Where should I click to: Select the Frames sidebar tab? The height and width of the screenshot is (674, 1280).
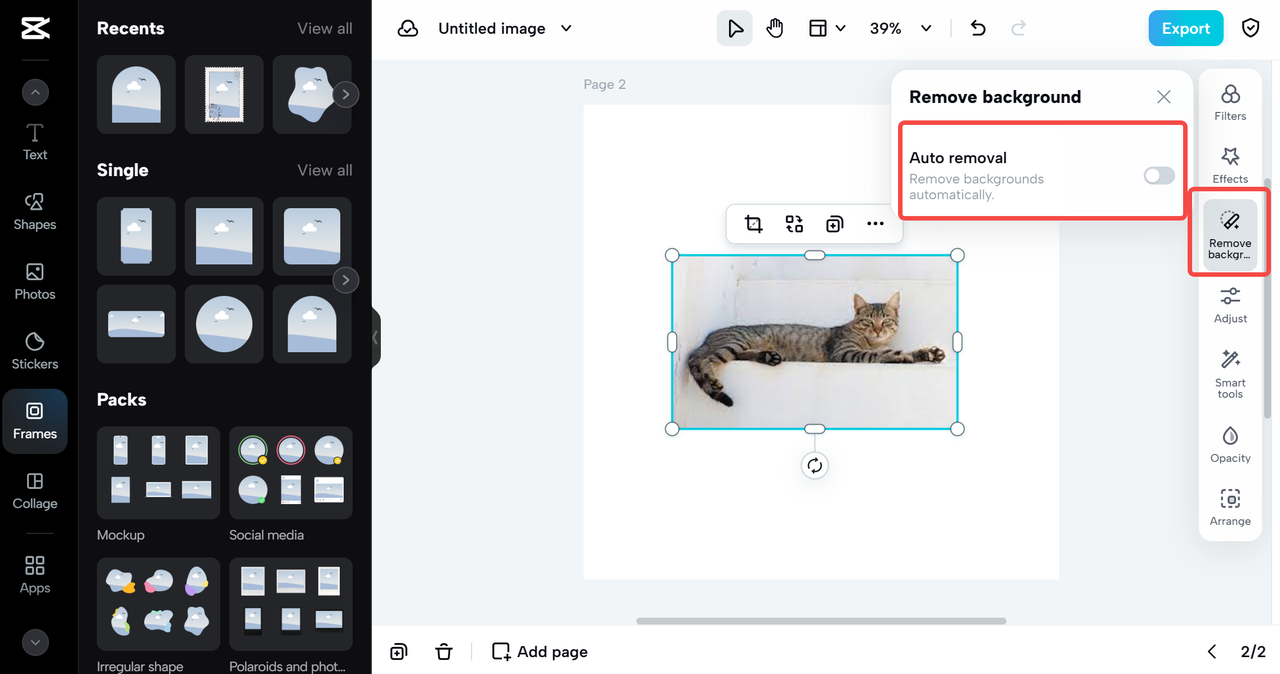pos(35,421)
